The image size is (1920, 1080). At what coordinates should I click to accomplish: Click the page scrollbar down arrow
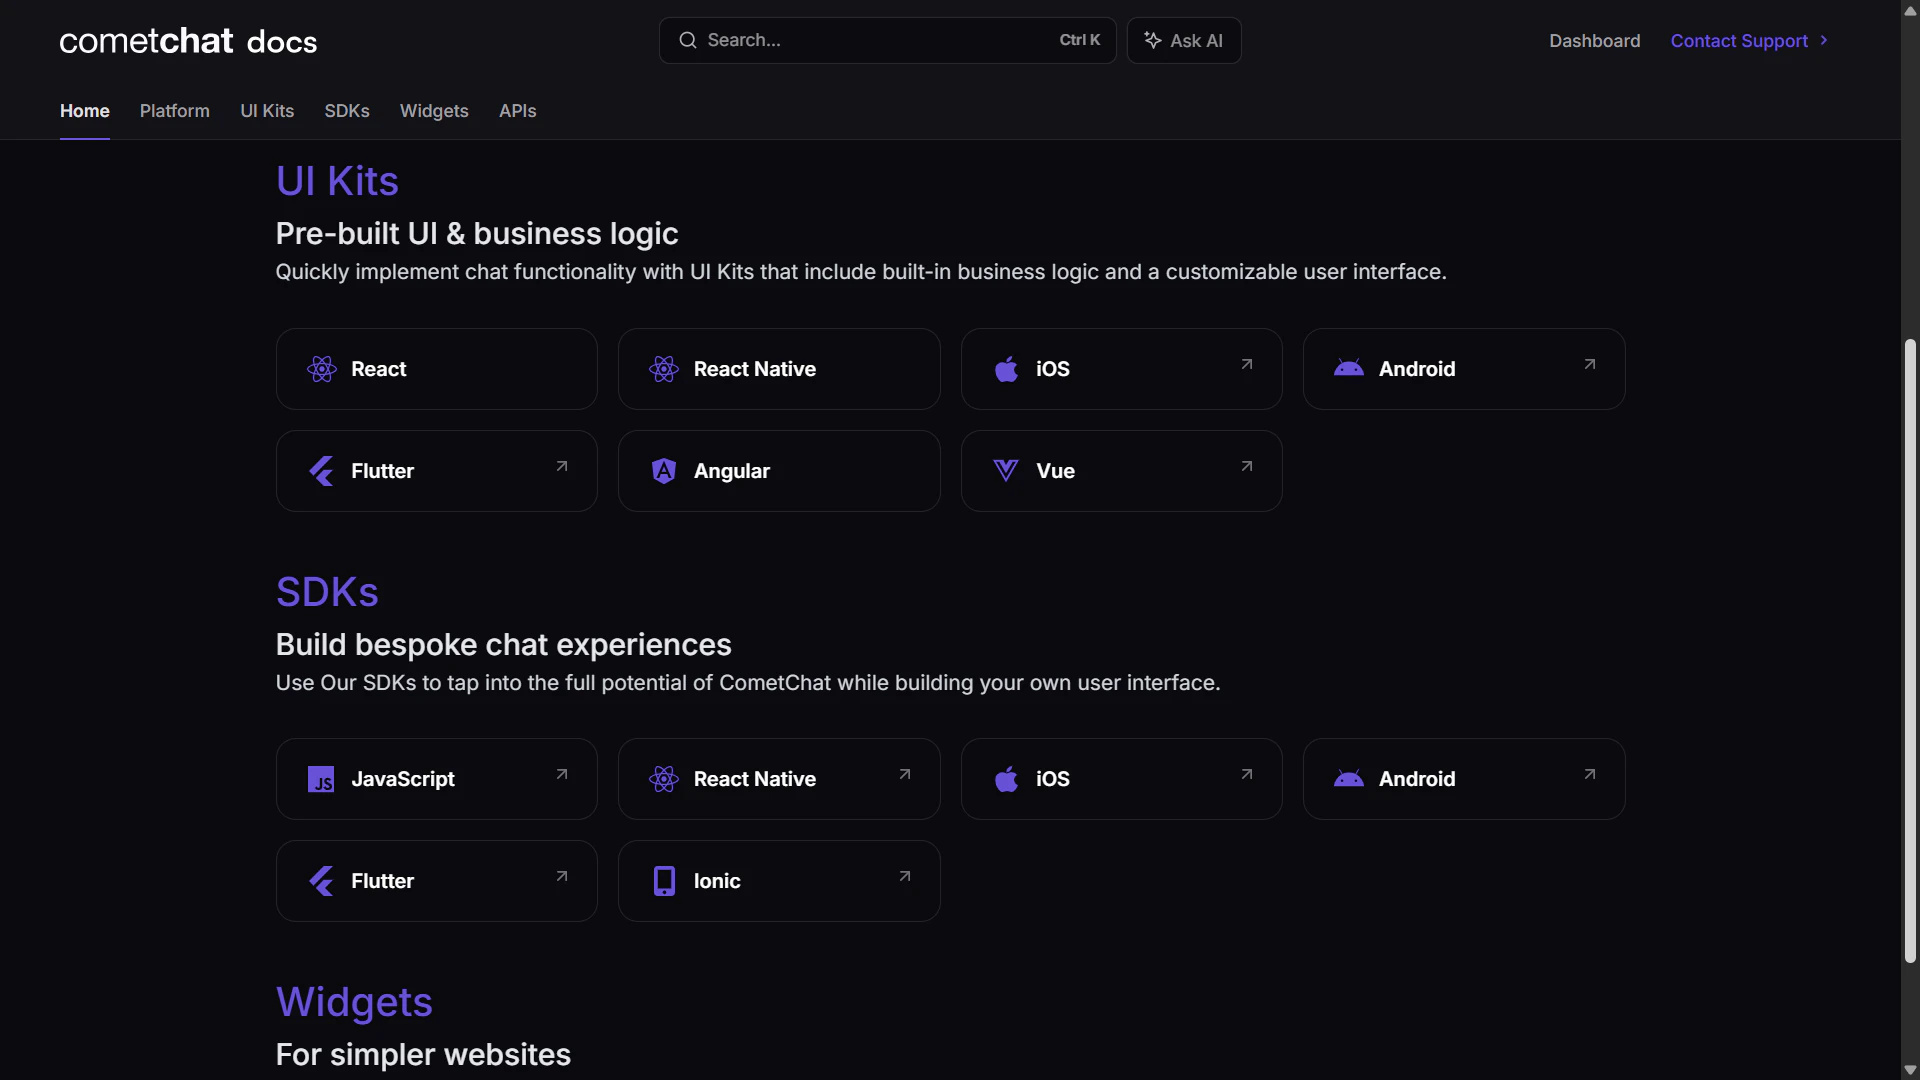click(x=1910, y=1069)
